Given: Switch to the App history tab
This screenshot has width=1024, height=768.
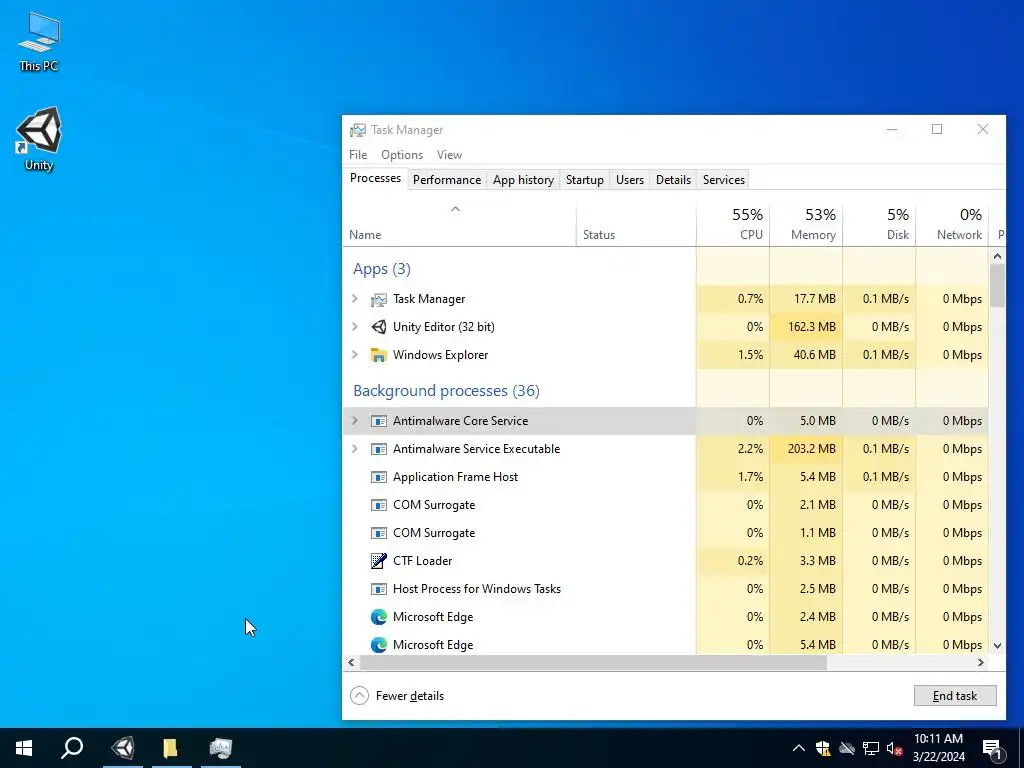Looking at the screenshot, I should point(523,180).
